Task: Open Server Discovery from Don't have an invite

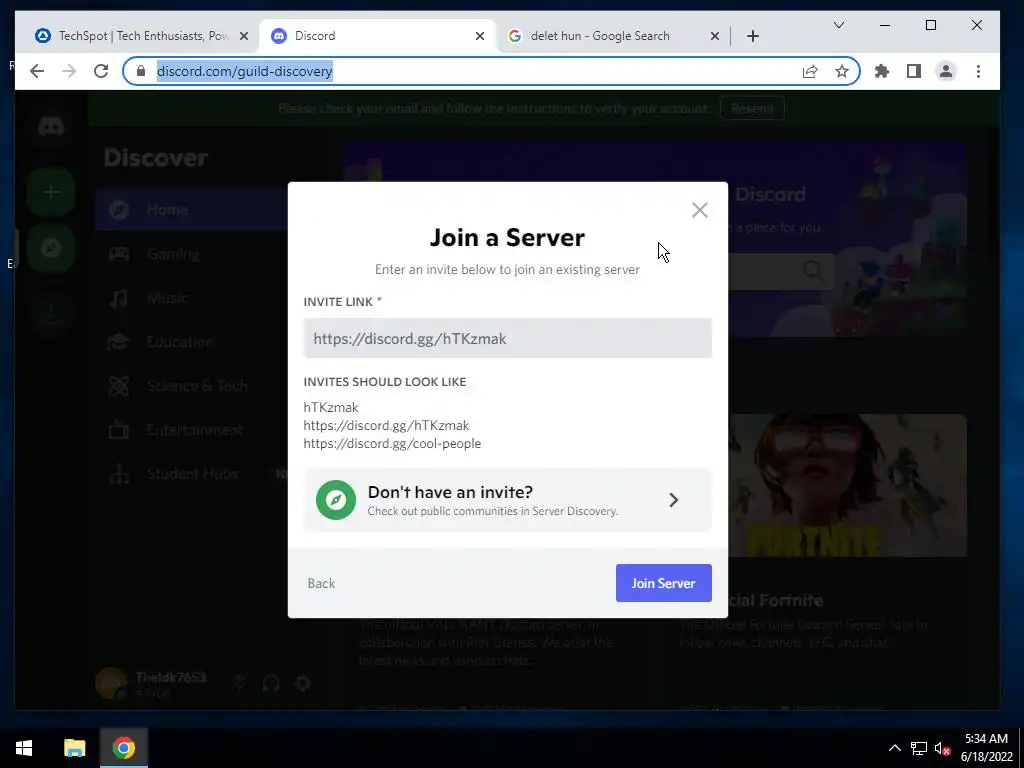Action: pos(507,500)
